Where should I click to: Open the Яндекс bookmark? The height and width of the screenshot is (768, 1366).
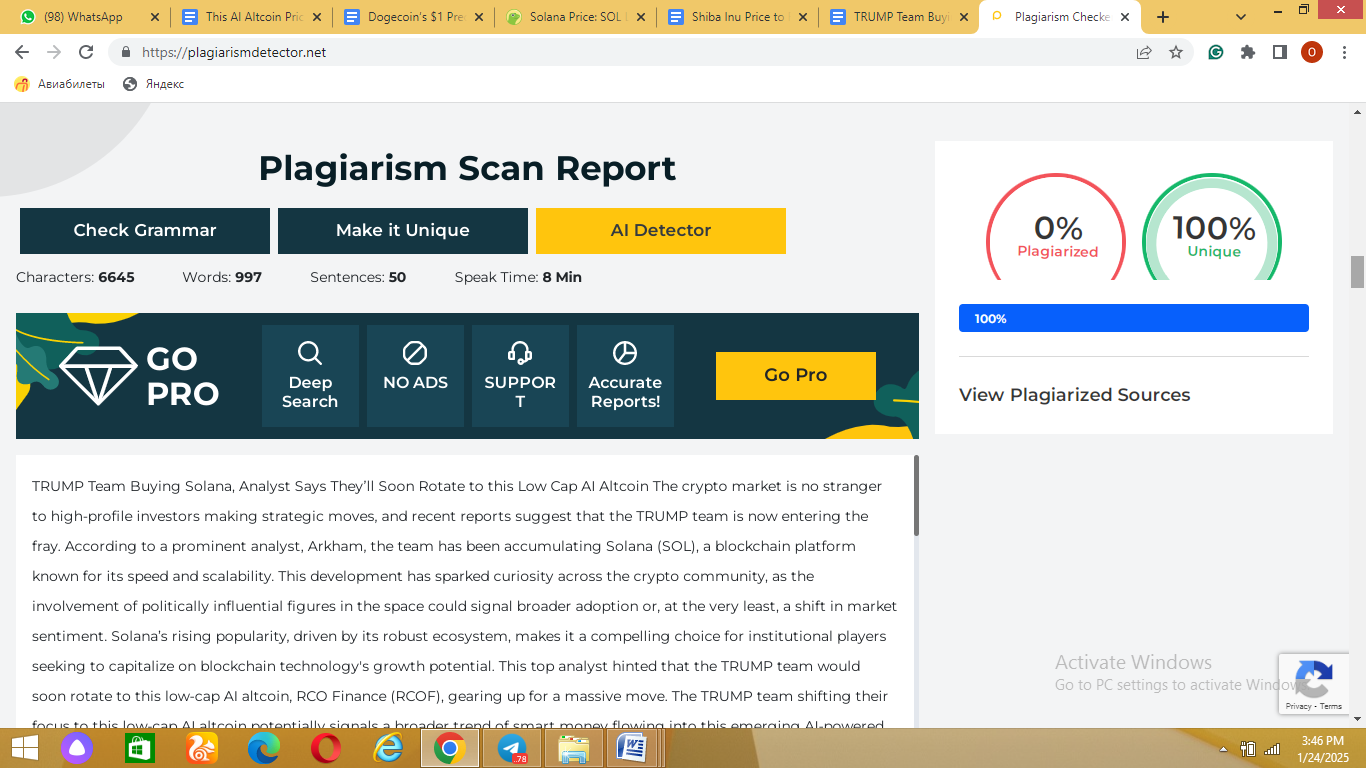click(154, 84)
